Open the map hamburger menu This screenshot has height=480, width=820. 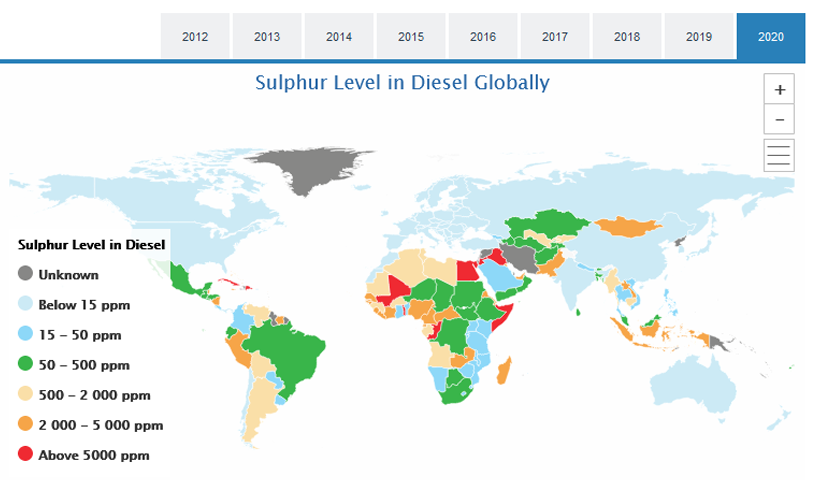coord(779,155)
